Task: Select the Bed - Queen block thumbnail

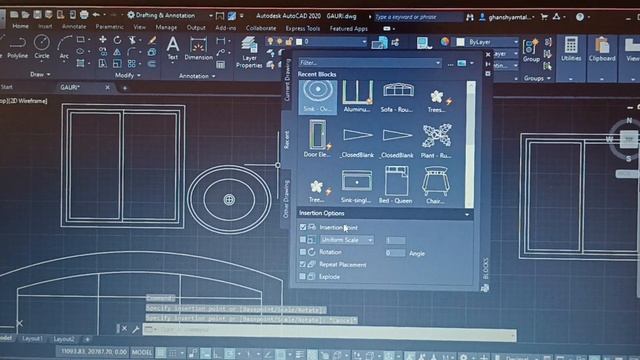Action: 396,184
